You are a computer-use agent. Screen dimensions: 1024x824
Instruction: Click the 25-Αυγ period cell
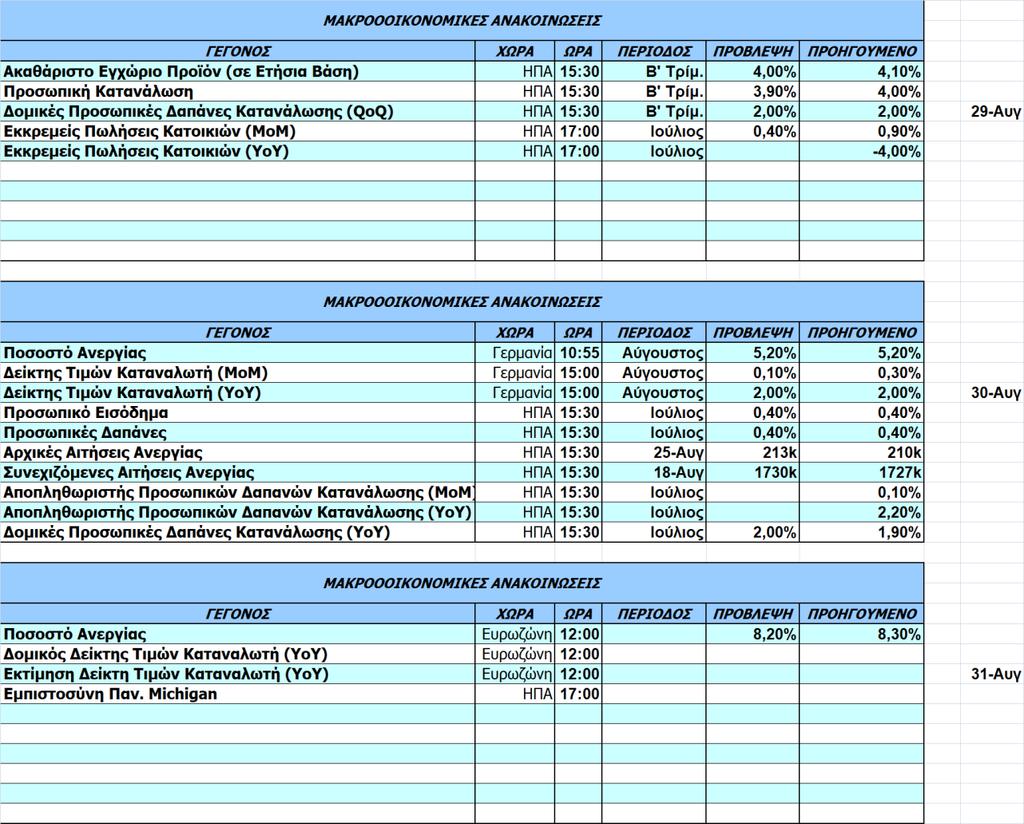coord(654,452)
